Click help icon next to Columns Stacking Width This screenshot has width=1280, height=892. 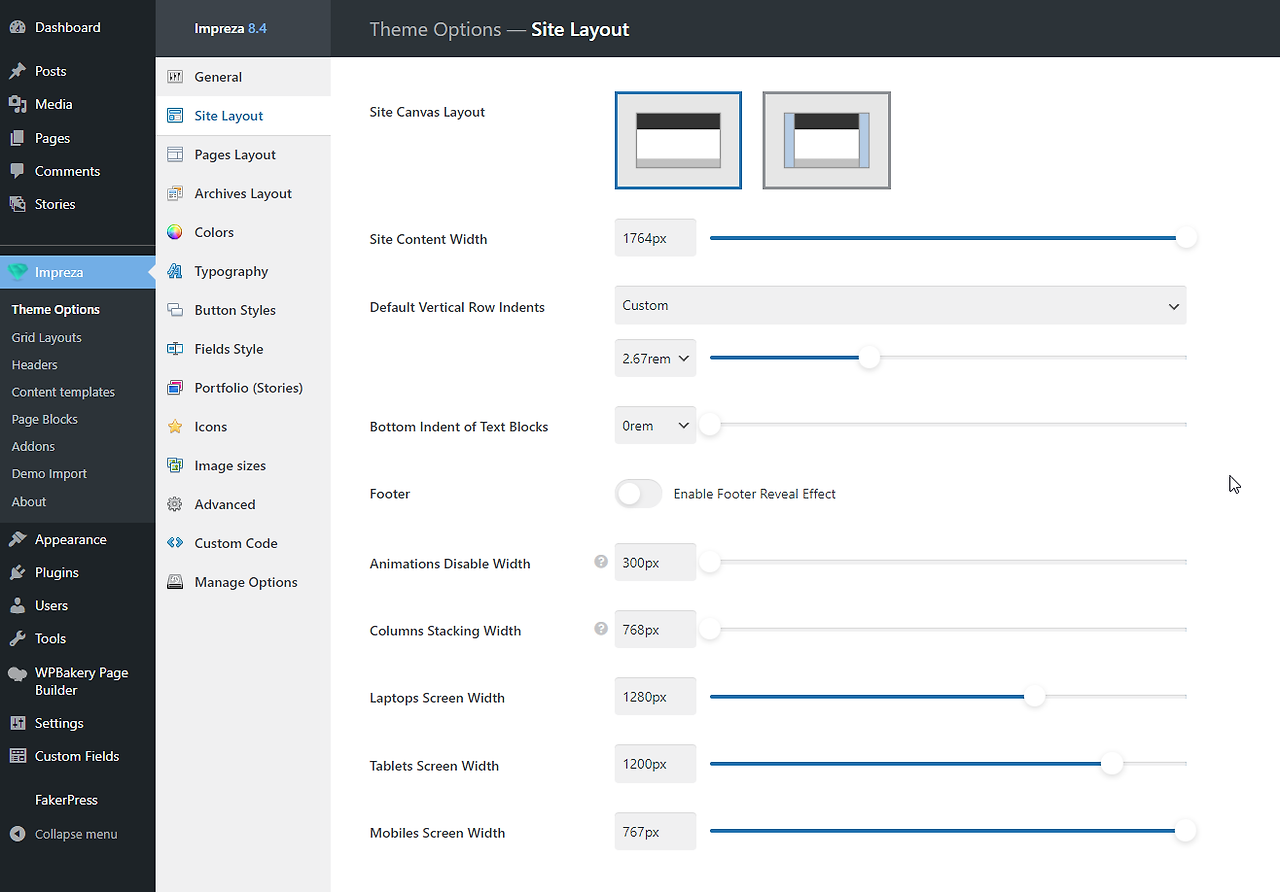point(601,629)
